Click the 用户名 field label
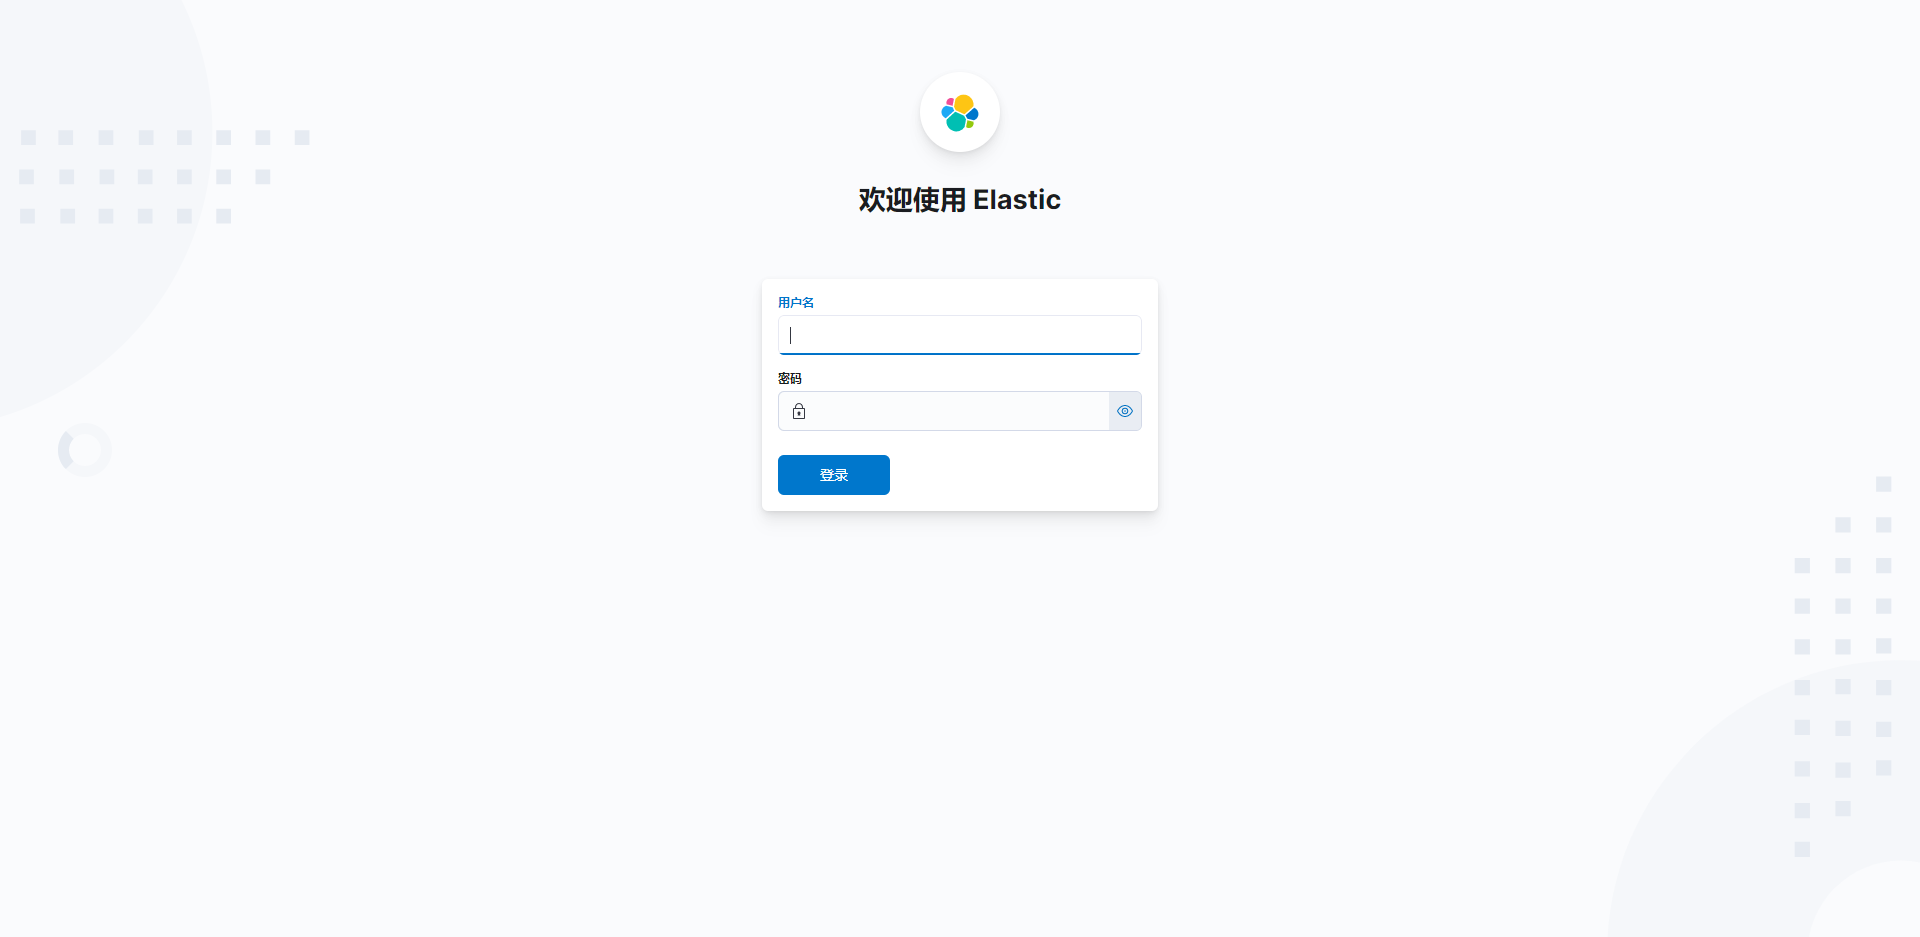The image size is (1920, 937). 796,302
